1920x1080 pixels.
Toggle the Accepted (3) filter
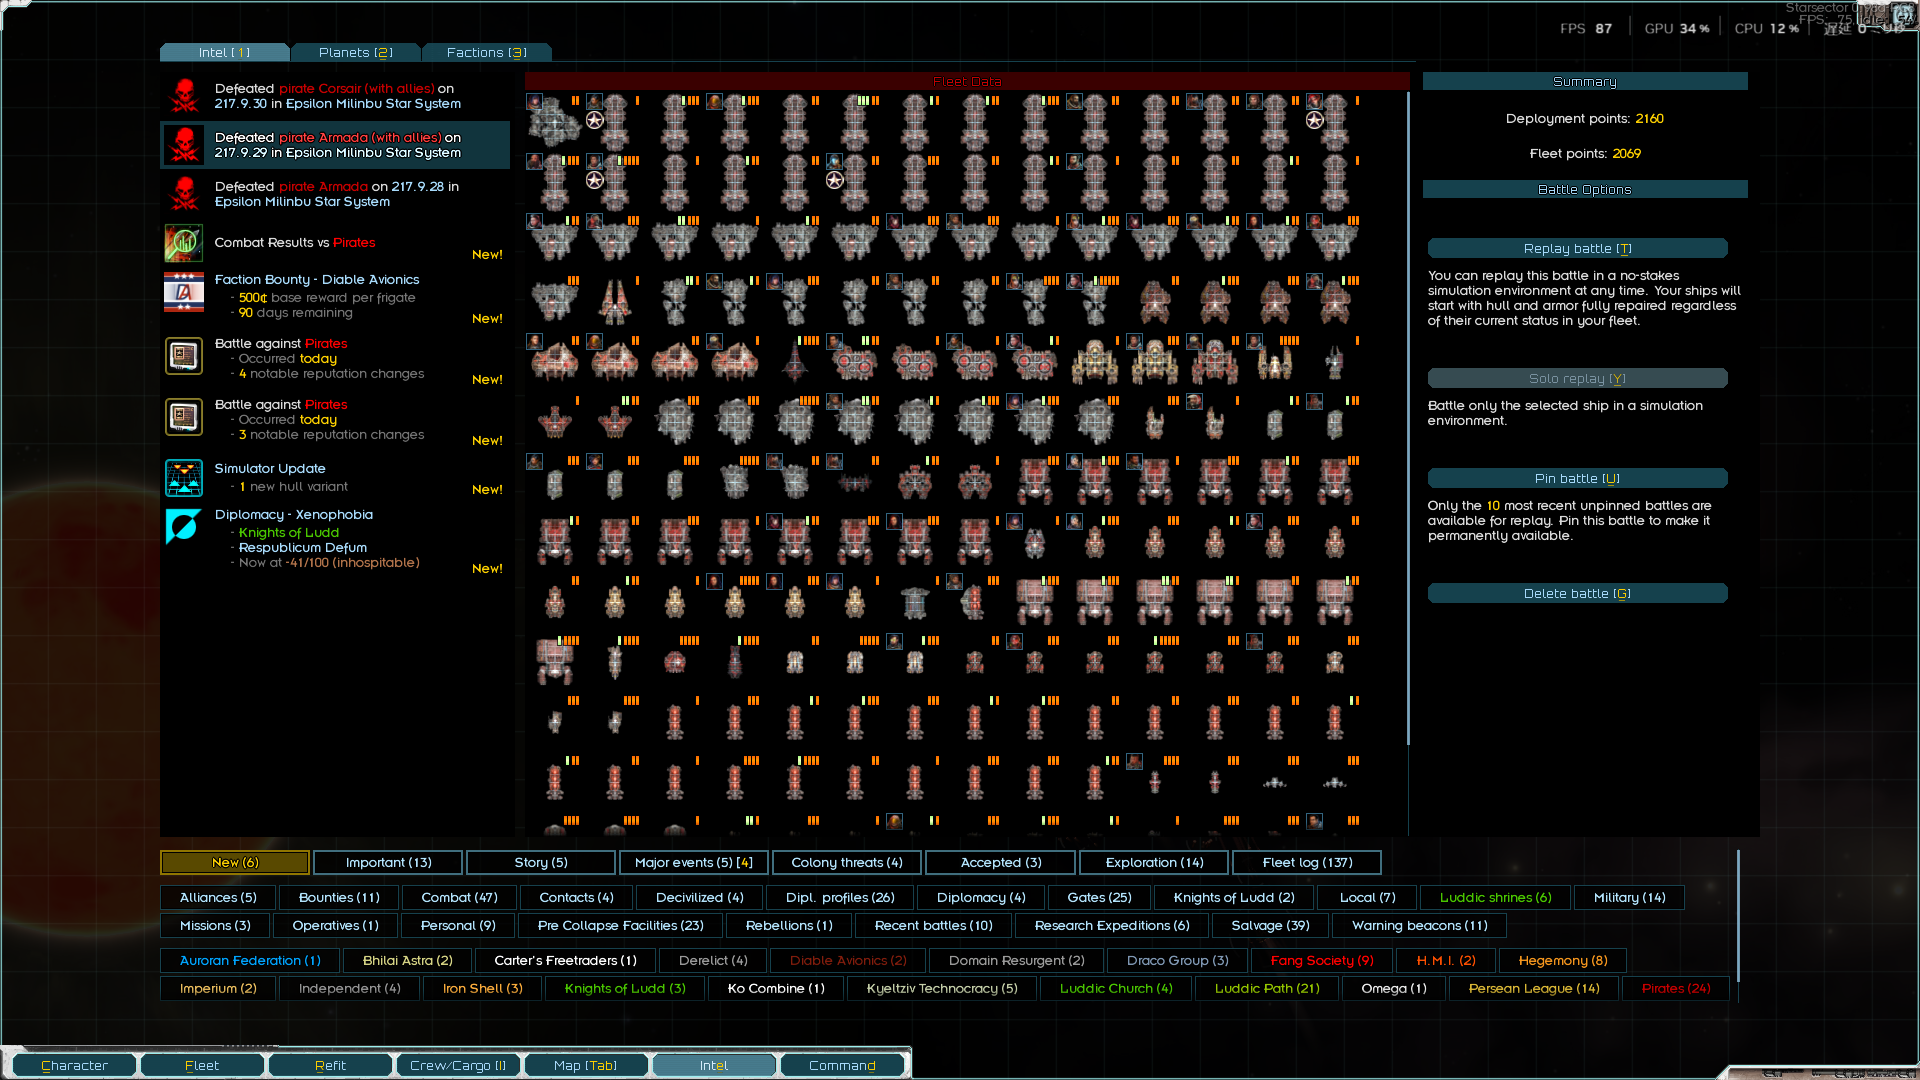click(x=1001, y=862)
